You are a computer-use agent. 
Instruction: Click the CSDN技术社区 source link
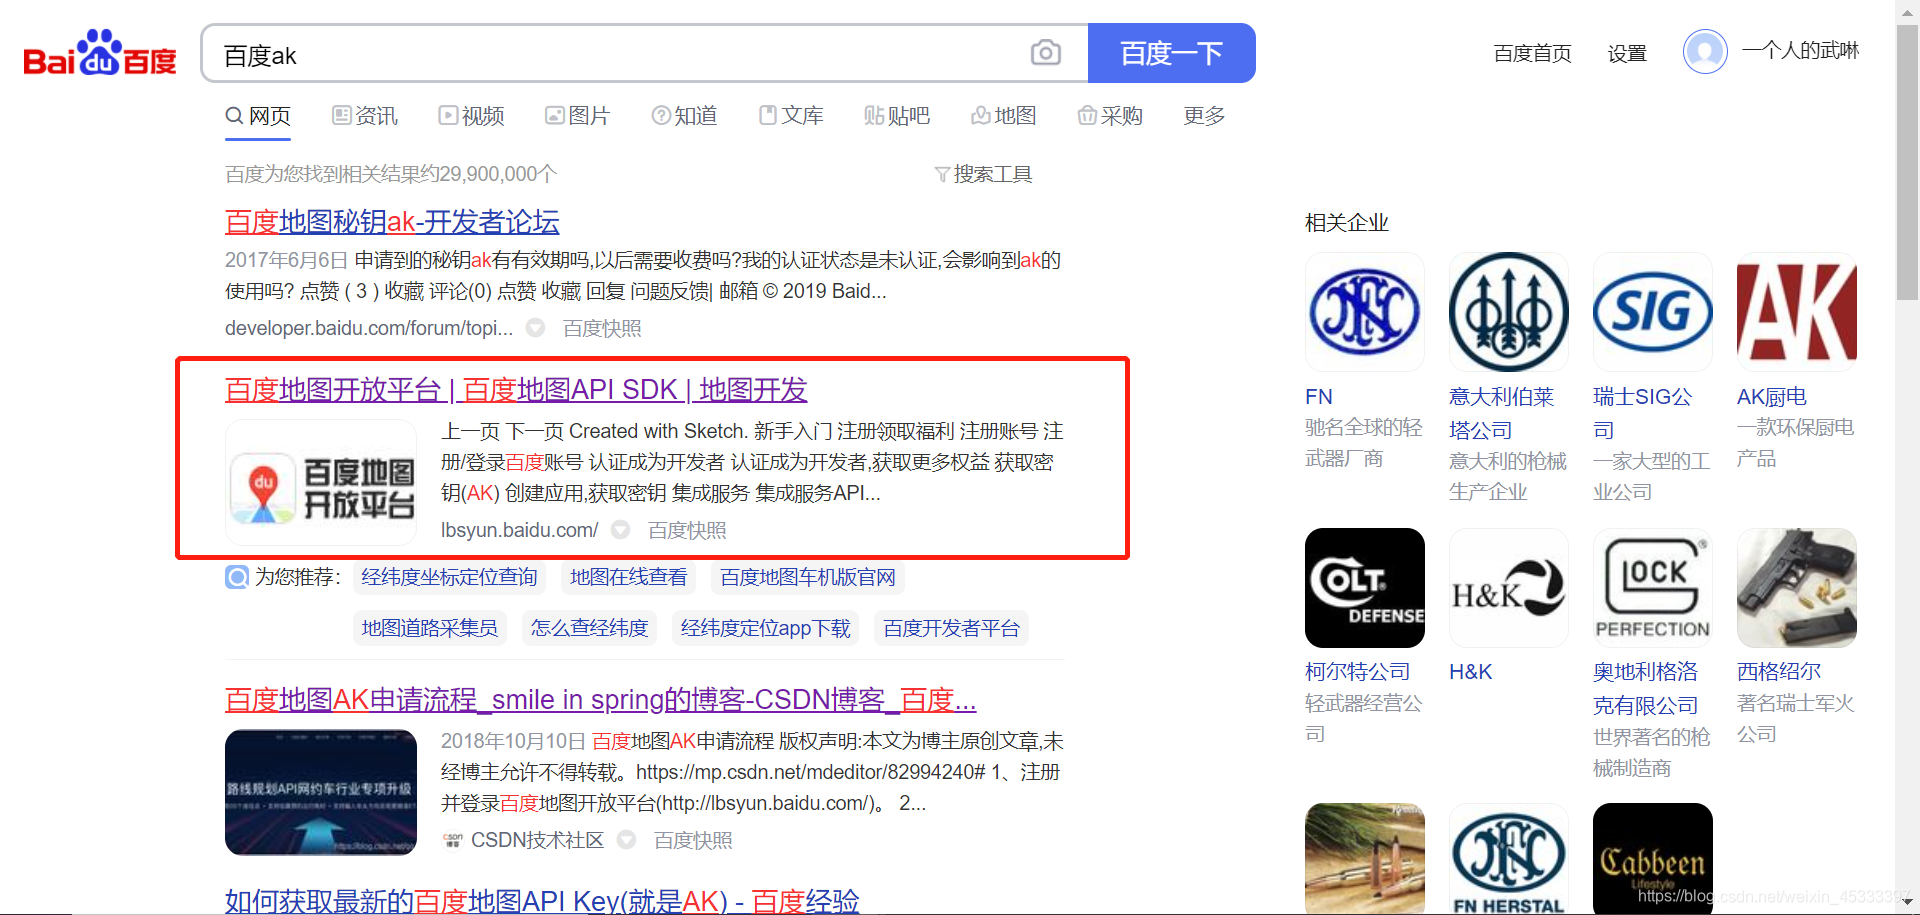click(x=537, y=840)
